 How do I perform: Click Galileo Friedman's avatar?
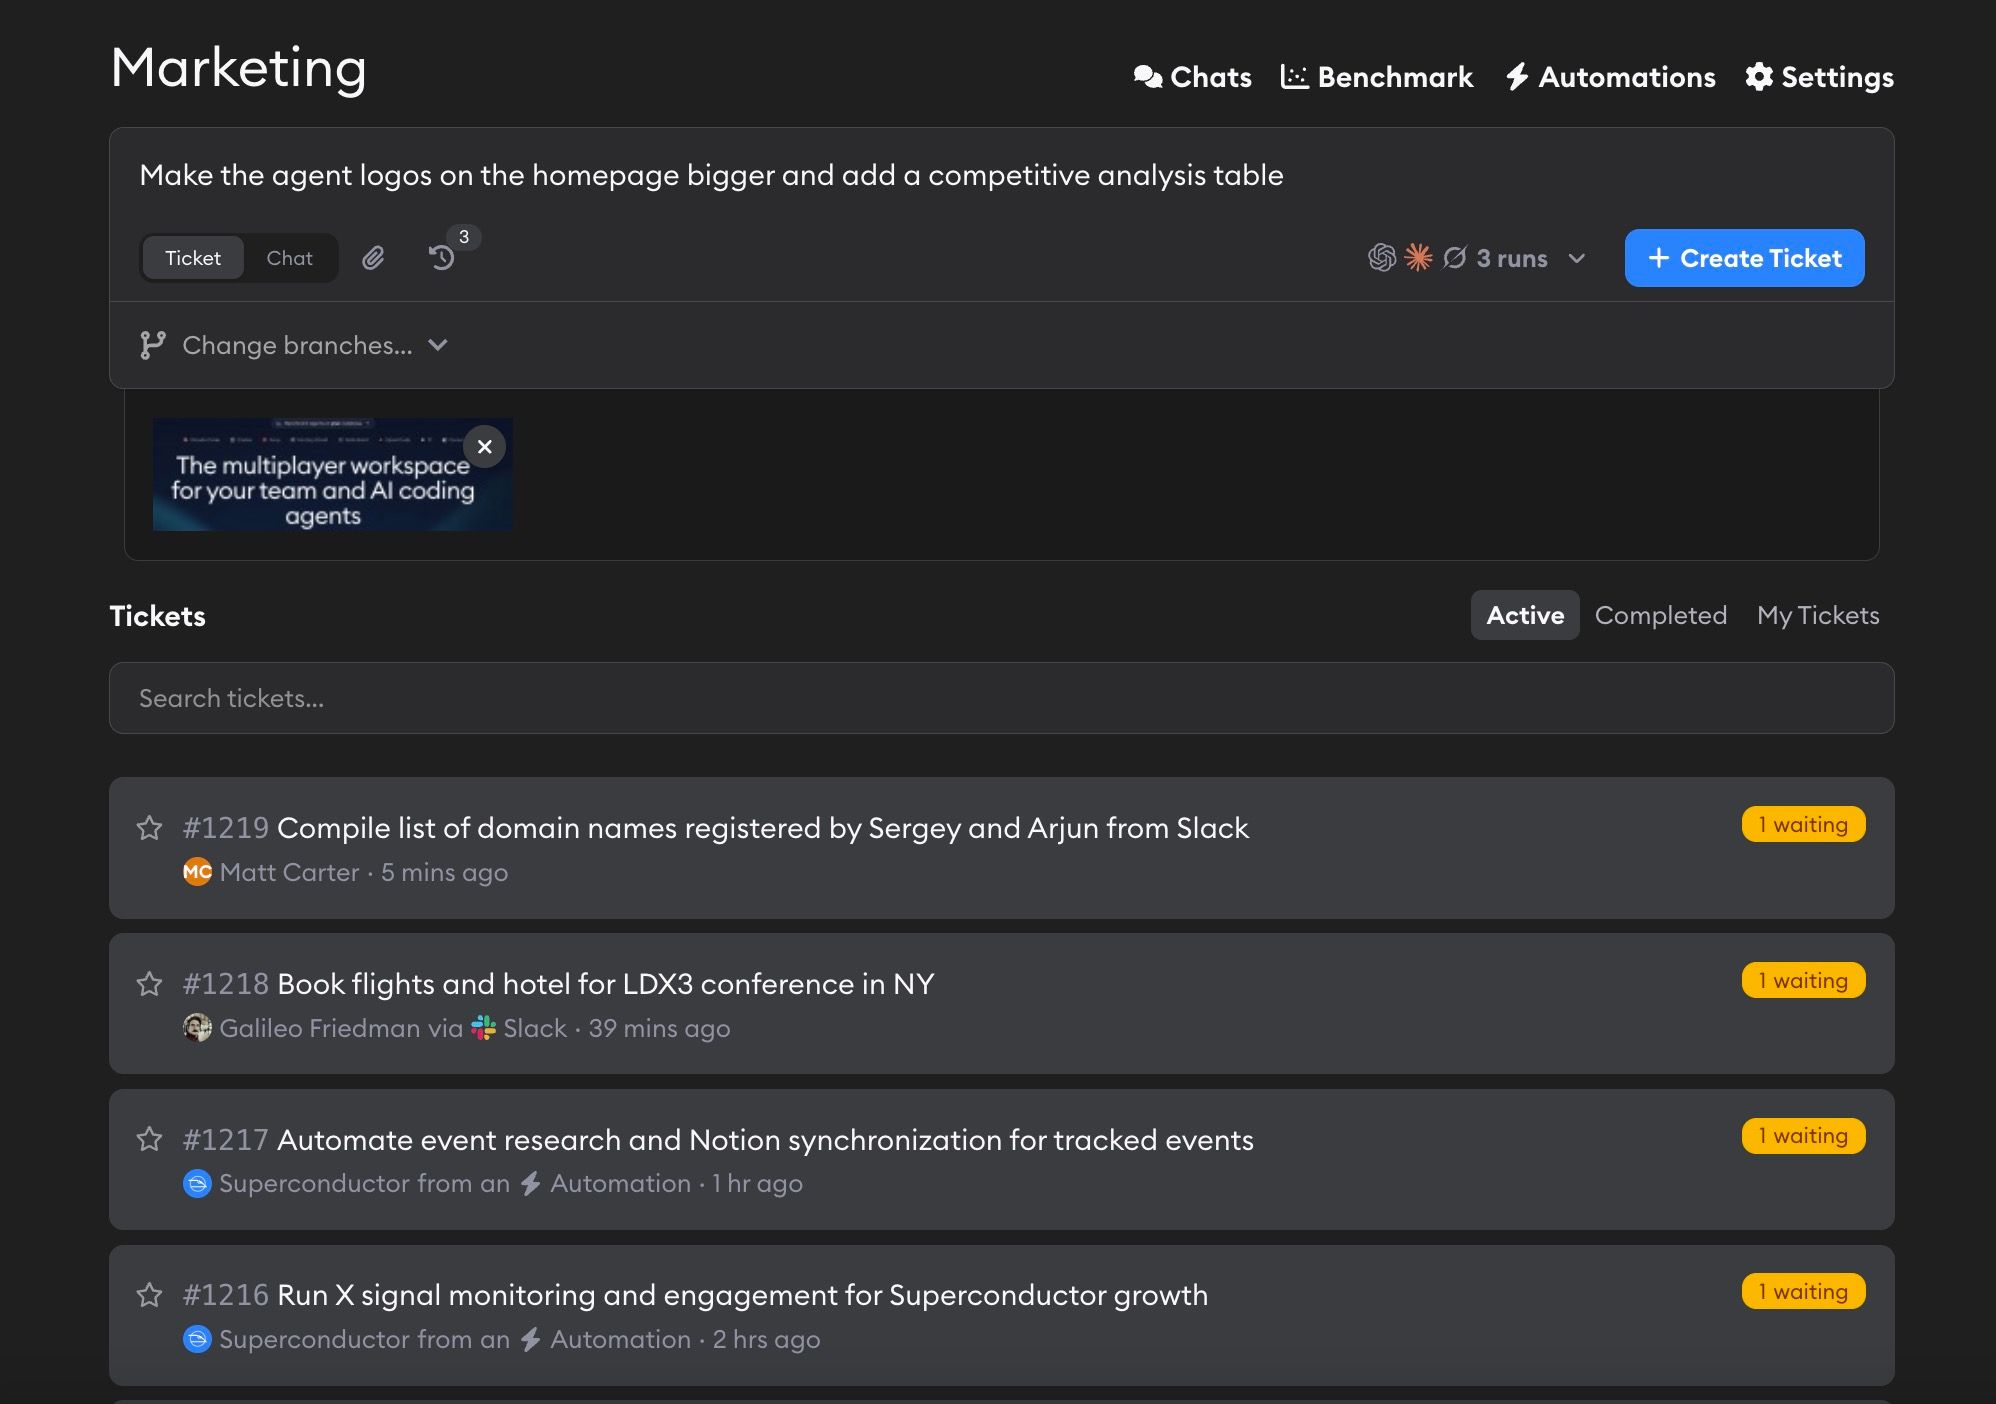197,1028
